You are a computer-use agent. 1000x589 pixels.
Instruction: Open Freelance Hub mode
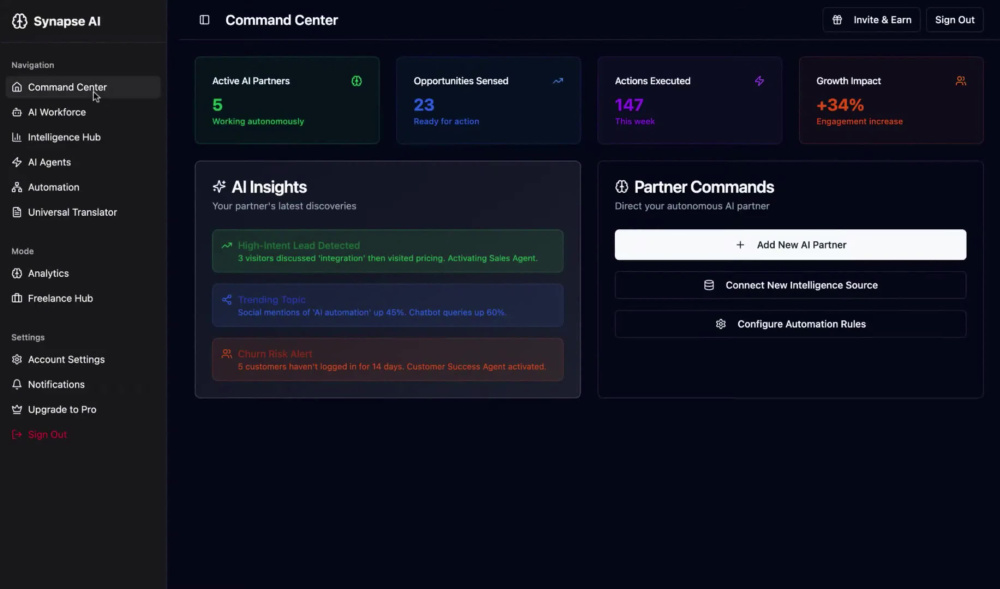[83, 298]
